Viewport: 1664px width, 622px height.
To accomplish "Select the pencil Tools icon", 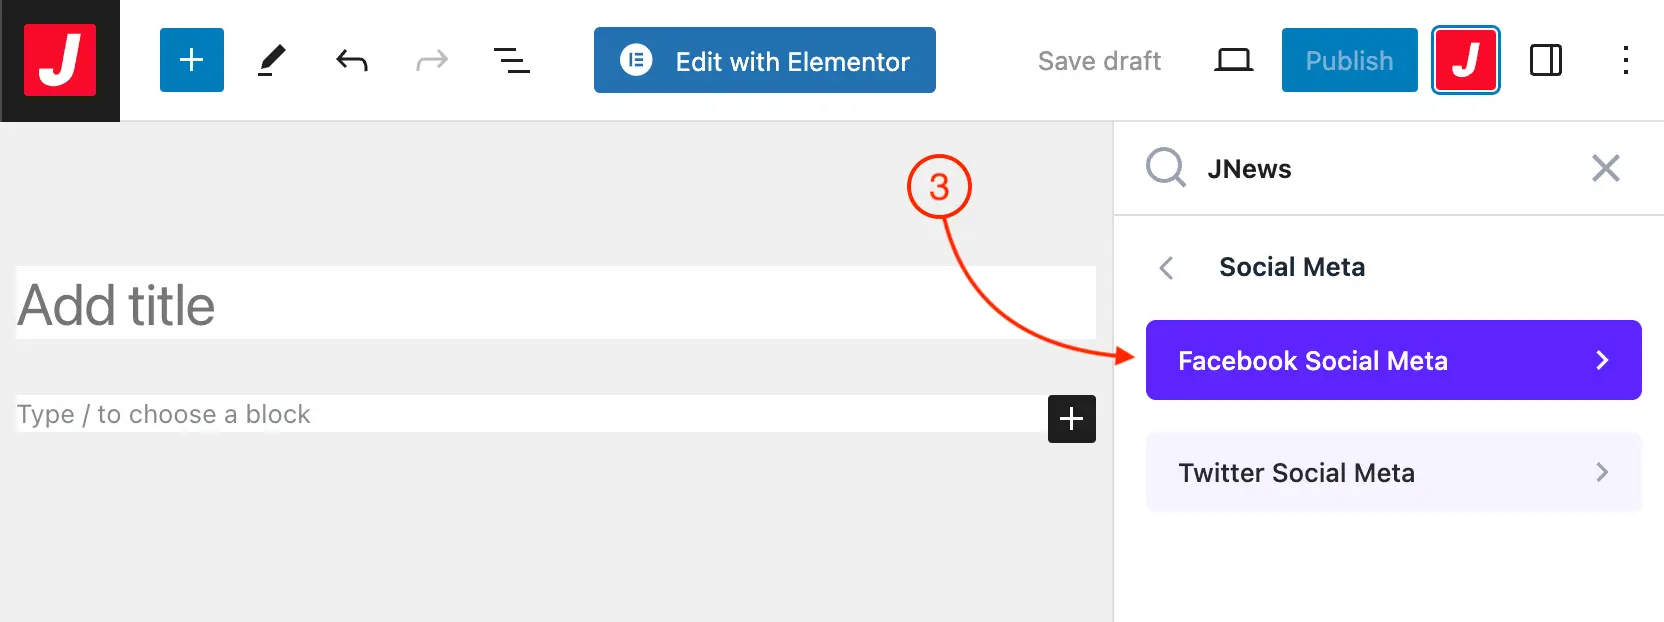I will pyautogui.click(x=271, y=60).
